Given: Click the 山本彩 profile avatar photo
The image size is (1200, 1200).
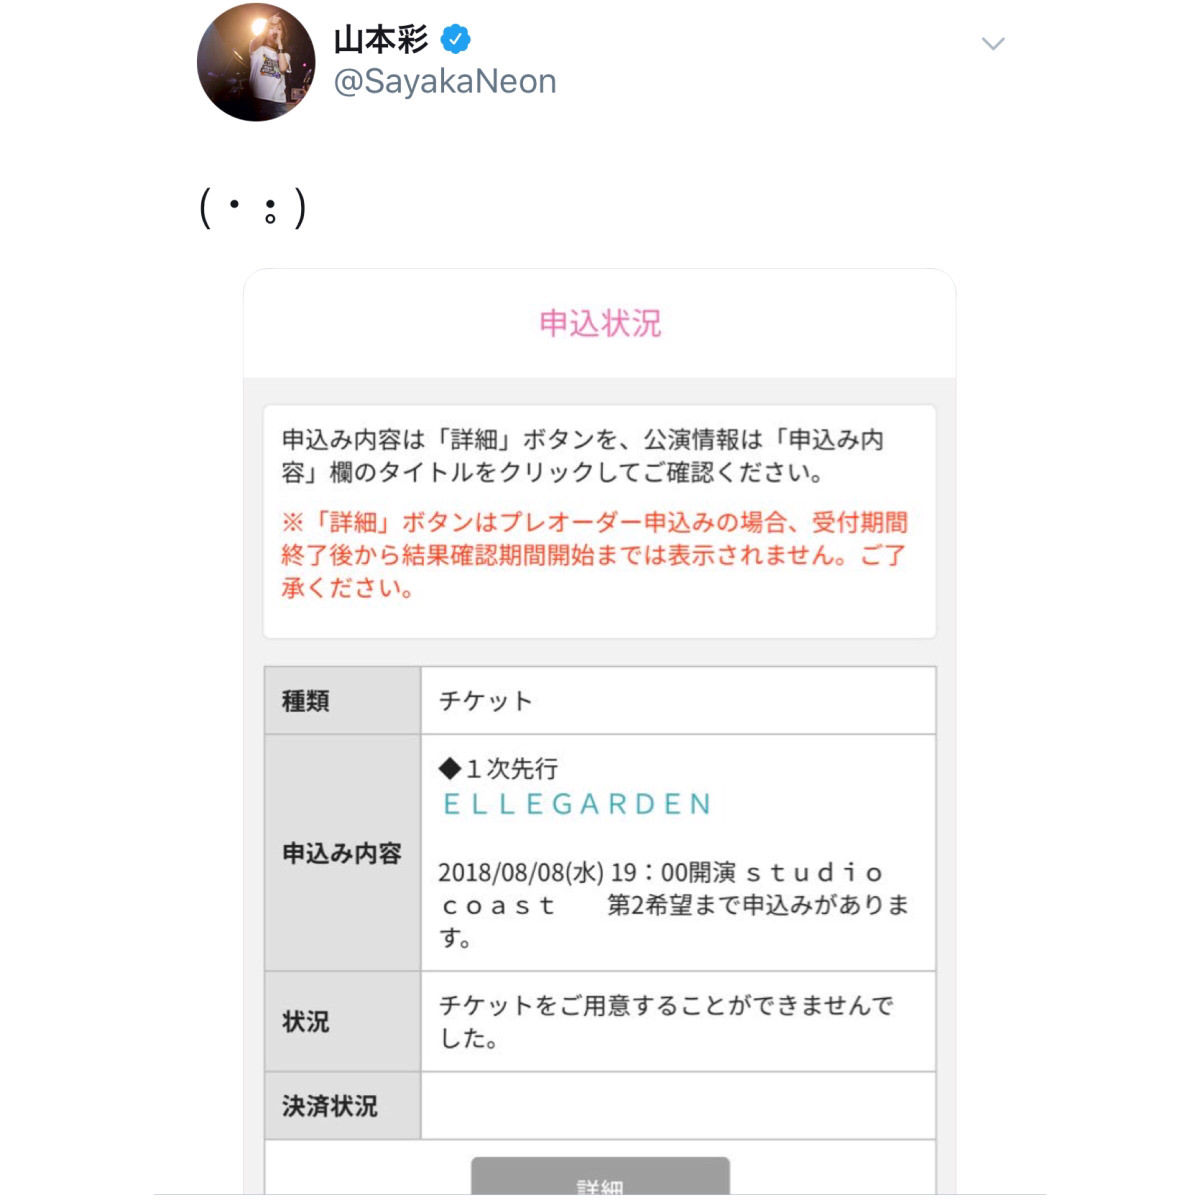Looking at the screenshot, I should point(256,62).
